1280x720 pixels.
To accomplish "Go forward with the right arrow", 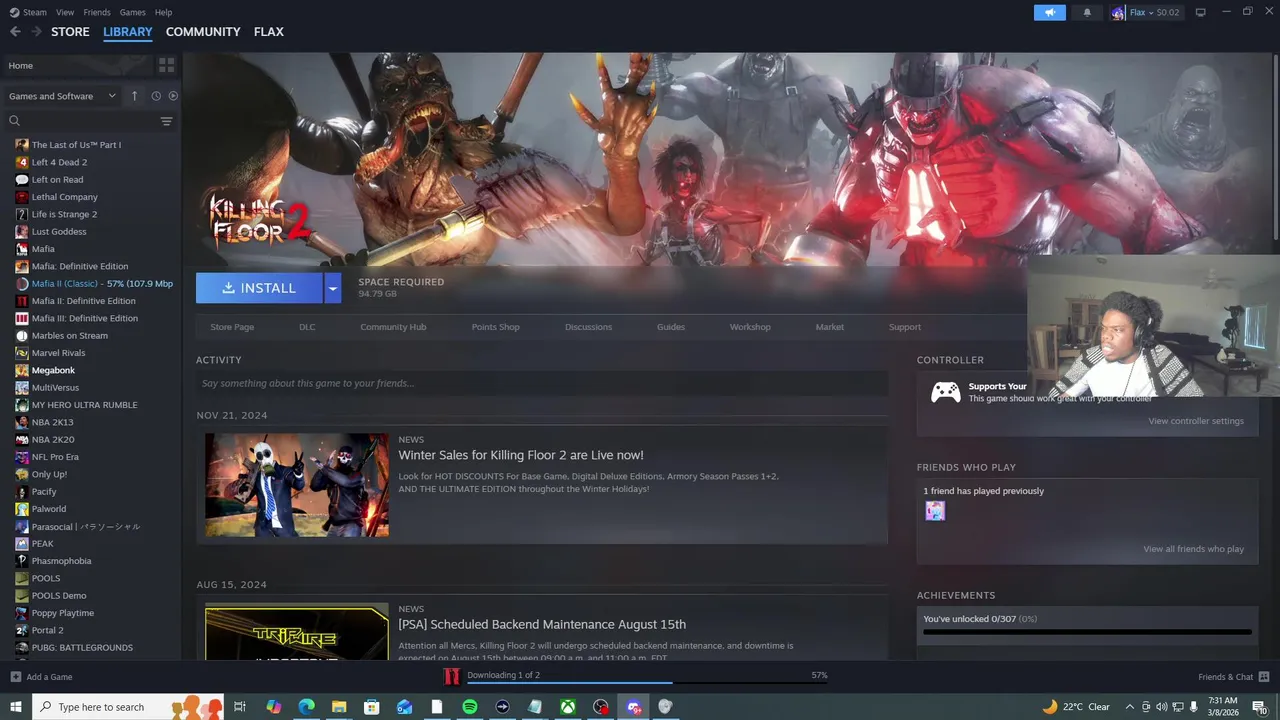I will pos(36,32).
